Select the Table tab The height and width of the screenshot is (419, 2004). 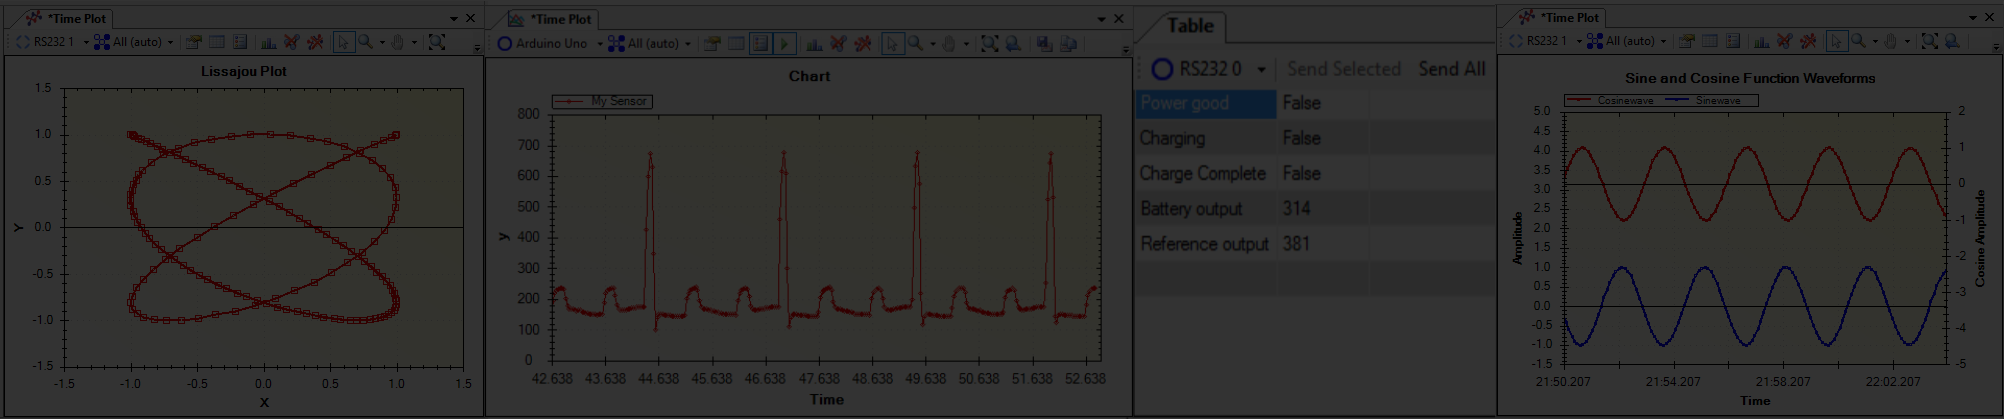tap(1190, 26)
